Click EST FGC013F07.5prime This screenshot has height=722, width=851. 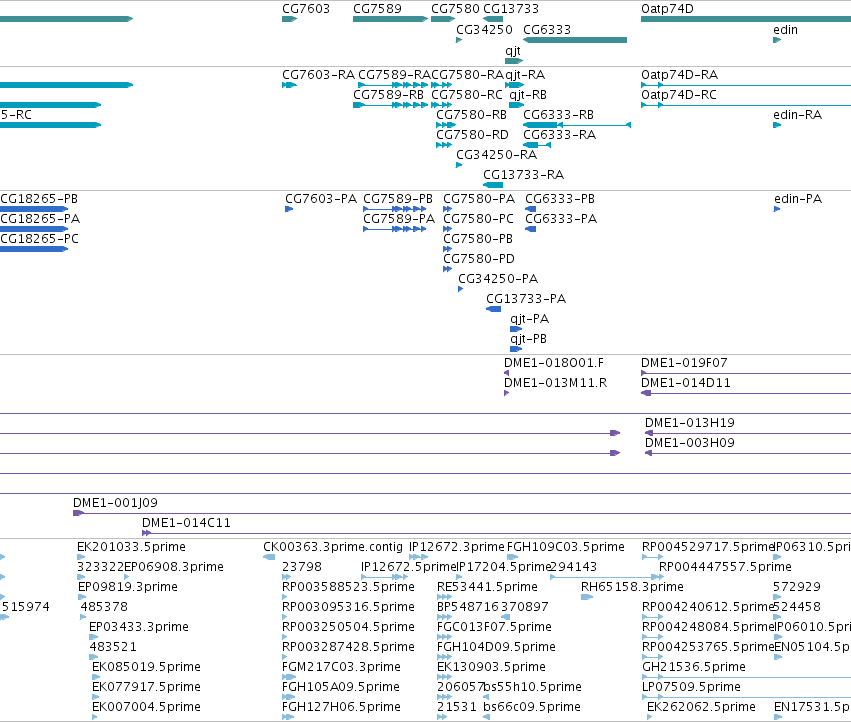pyautogui.click(x=494, y=628)
